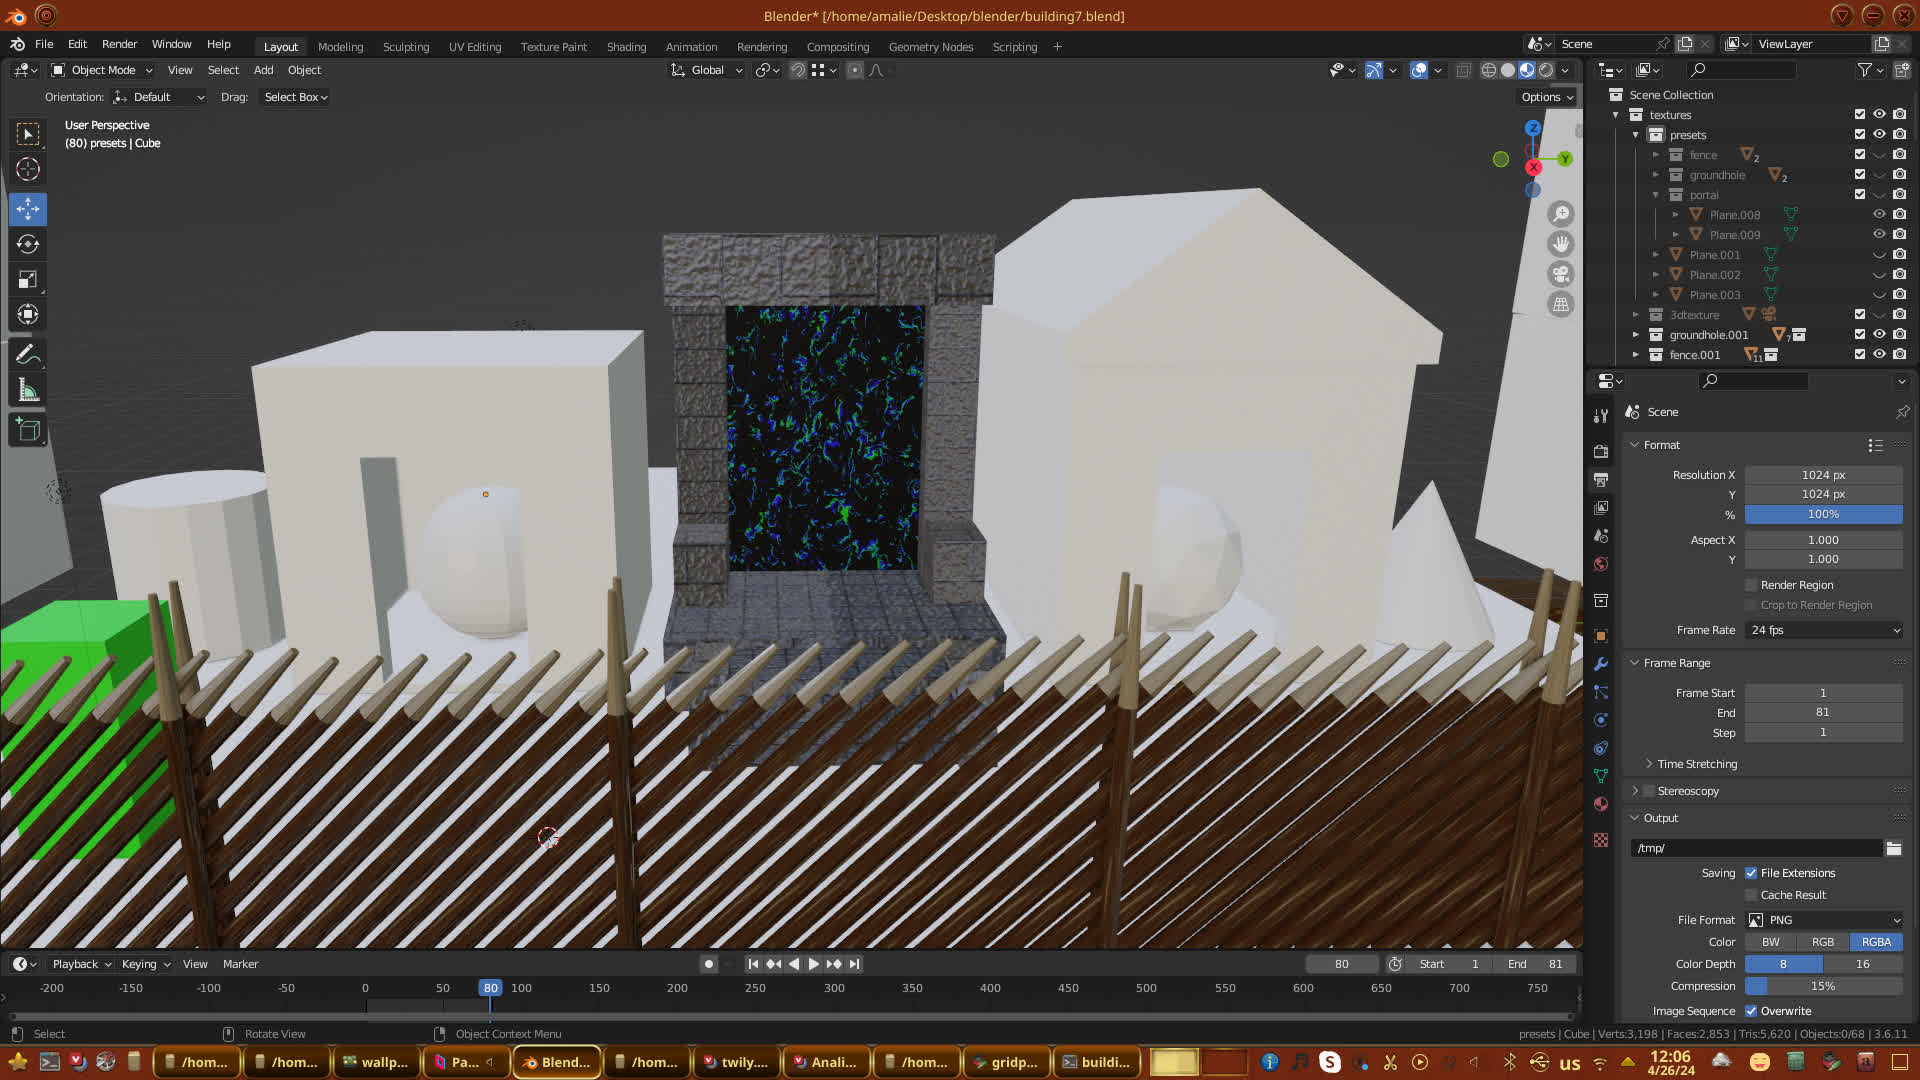Viewport: 1920px width, 1080px height.
Task: Adjust the Compression 15% slider
Action: coord(1822,986)
